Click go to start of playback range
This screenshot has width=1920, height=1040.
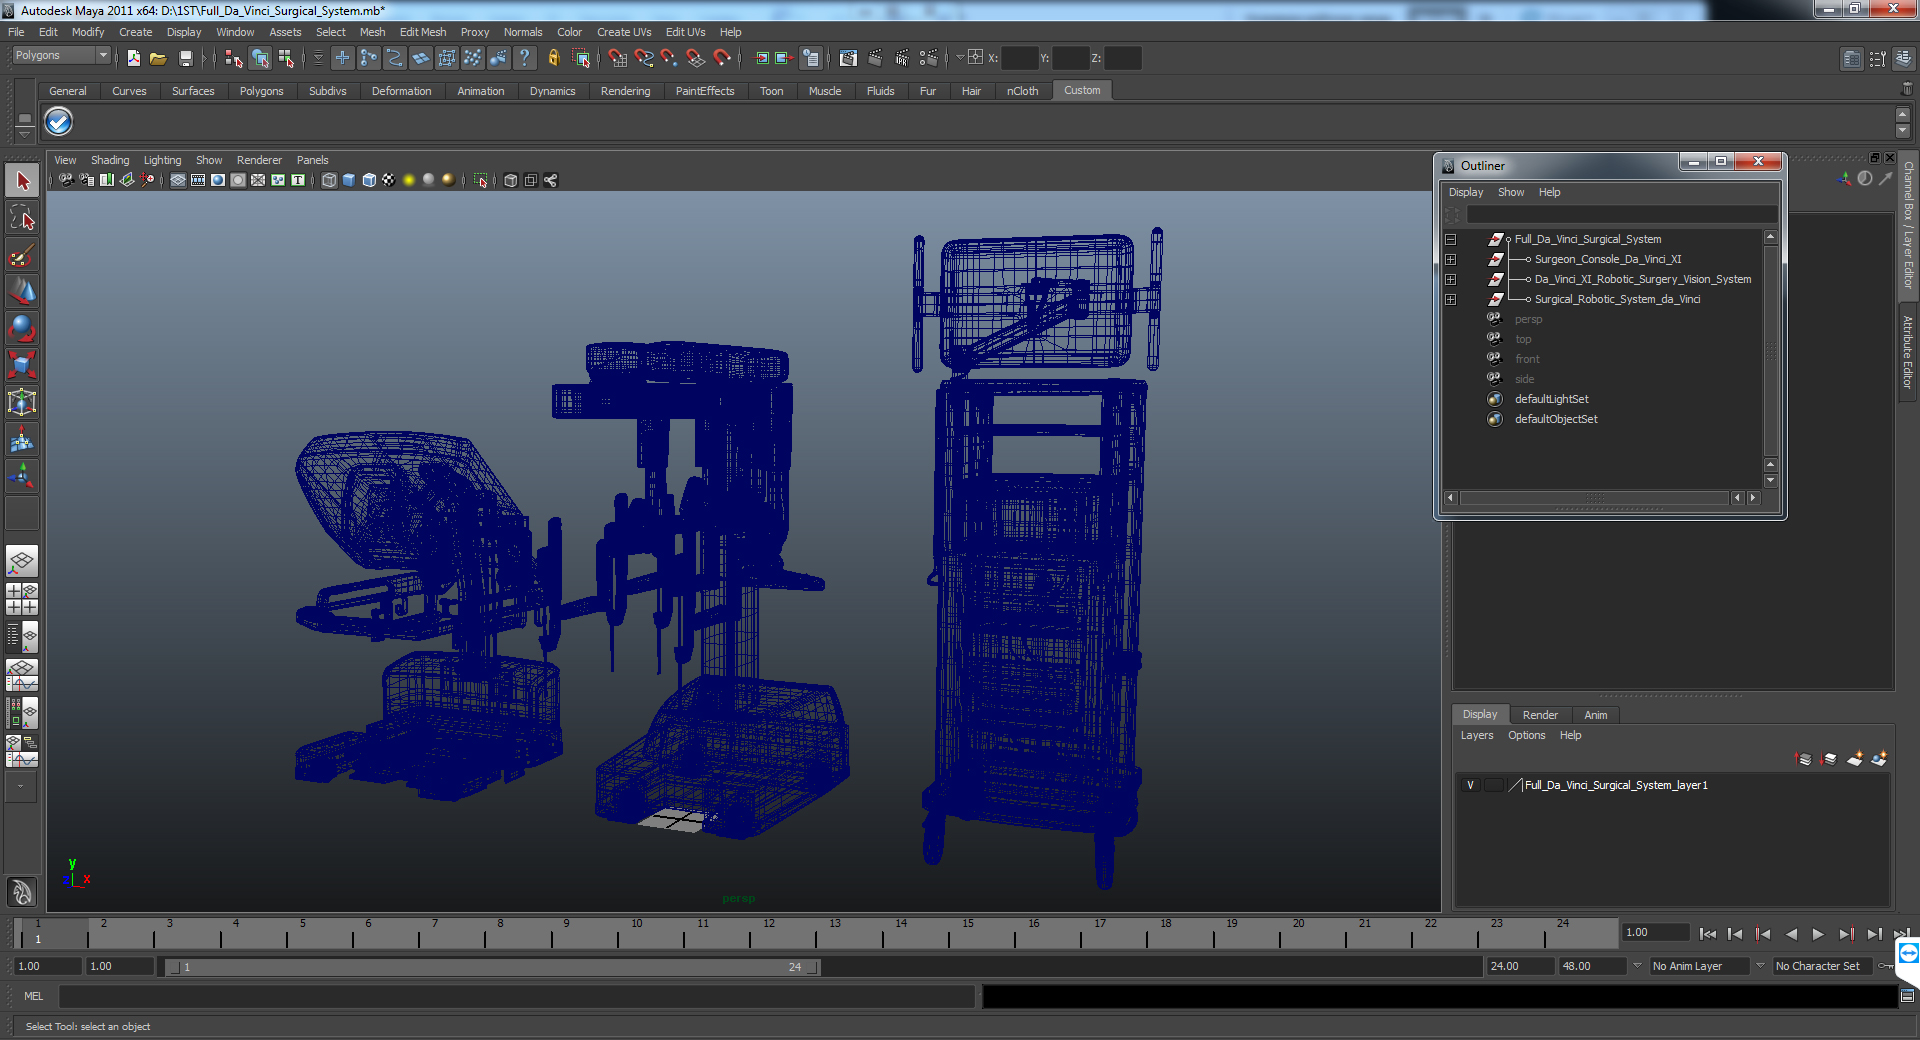(1708, 934)
